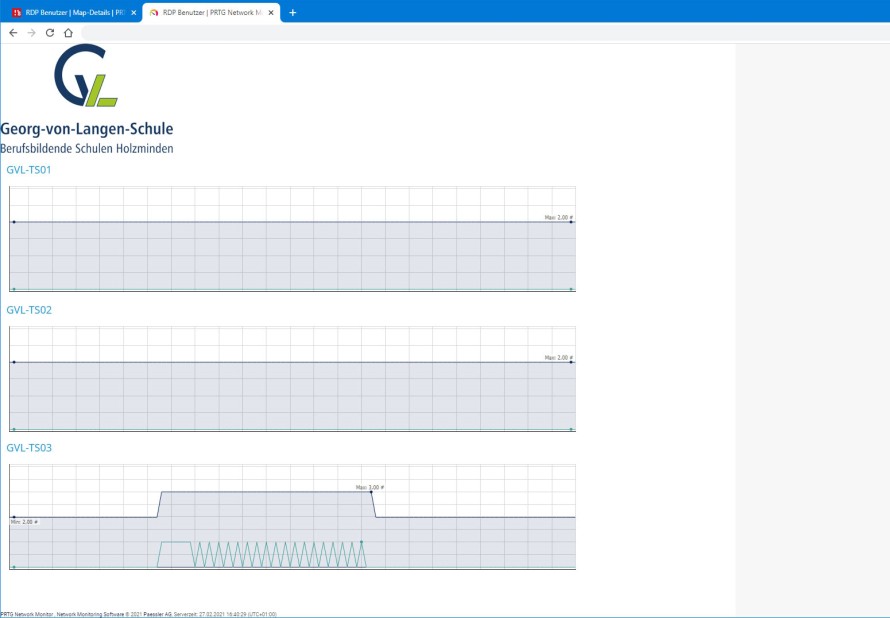Close the Map-Details tab
The height and width of the screenshot is (618, 890).
[134, 12]
